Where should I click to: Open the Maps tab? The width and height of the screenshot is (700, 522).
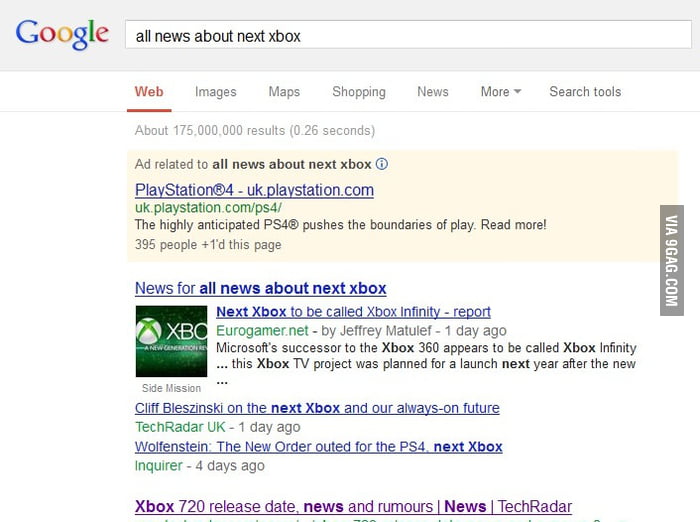point(284,92)
